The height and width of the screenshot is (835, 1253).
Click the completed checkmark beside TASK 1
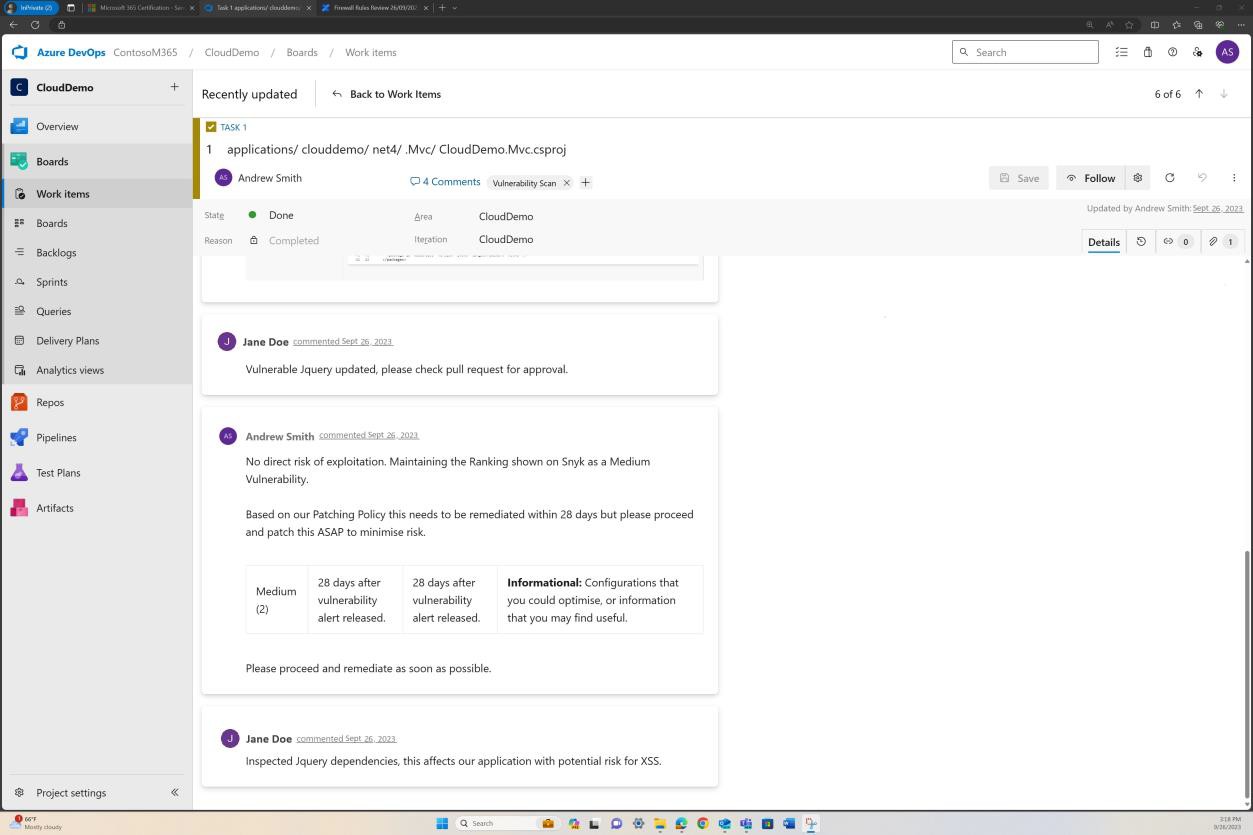click(x=211, y=127)
